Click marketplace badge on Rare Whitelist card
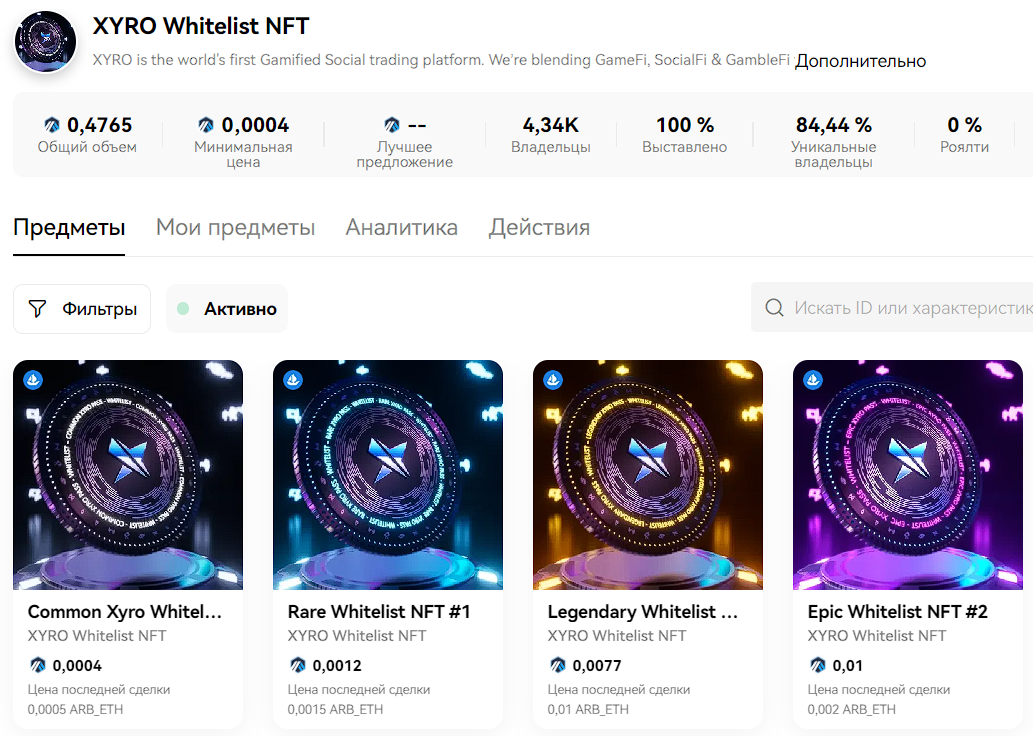1033x736 pixels. click(292, 380)
